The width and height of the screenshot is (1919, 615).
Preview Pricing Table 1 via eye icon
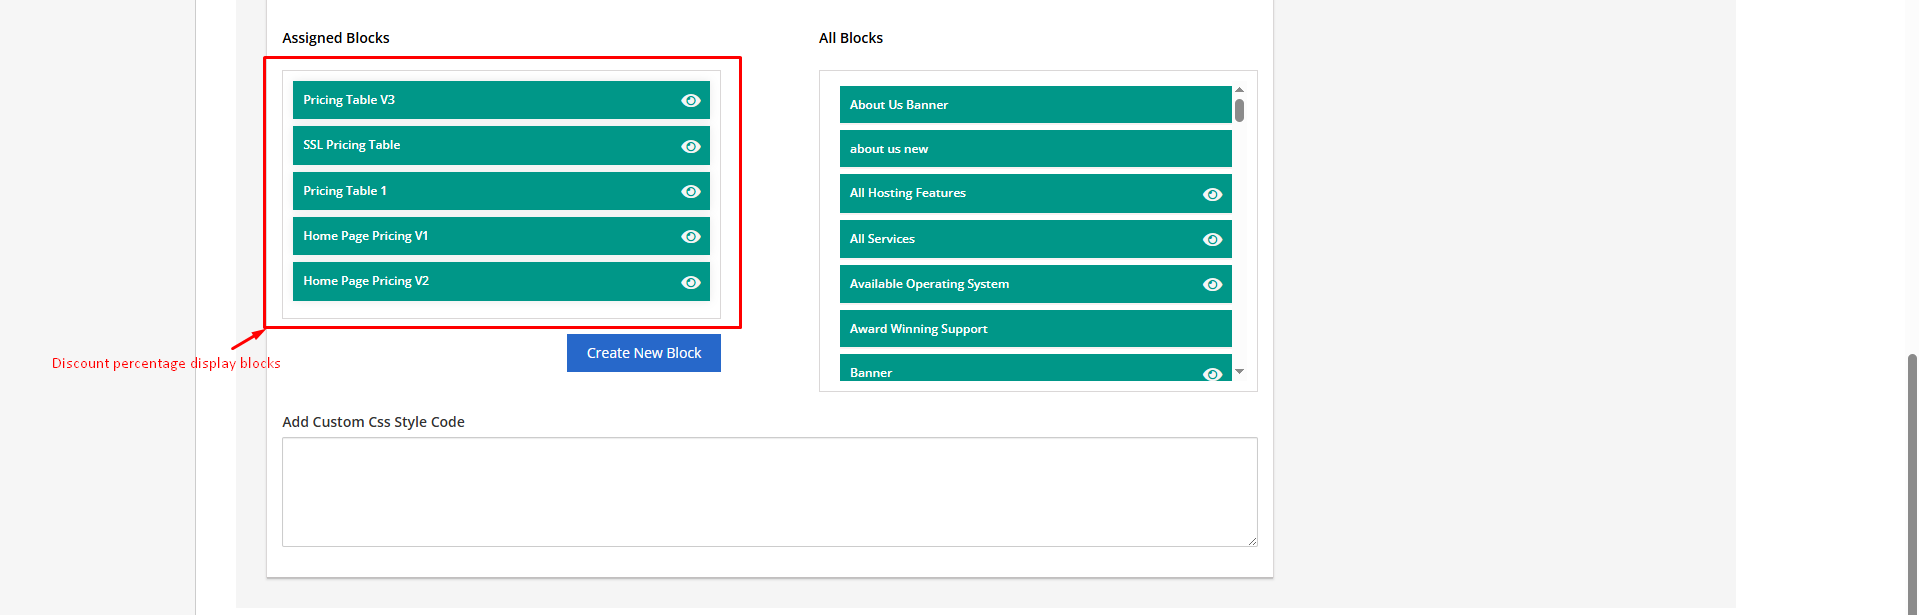690,191
